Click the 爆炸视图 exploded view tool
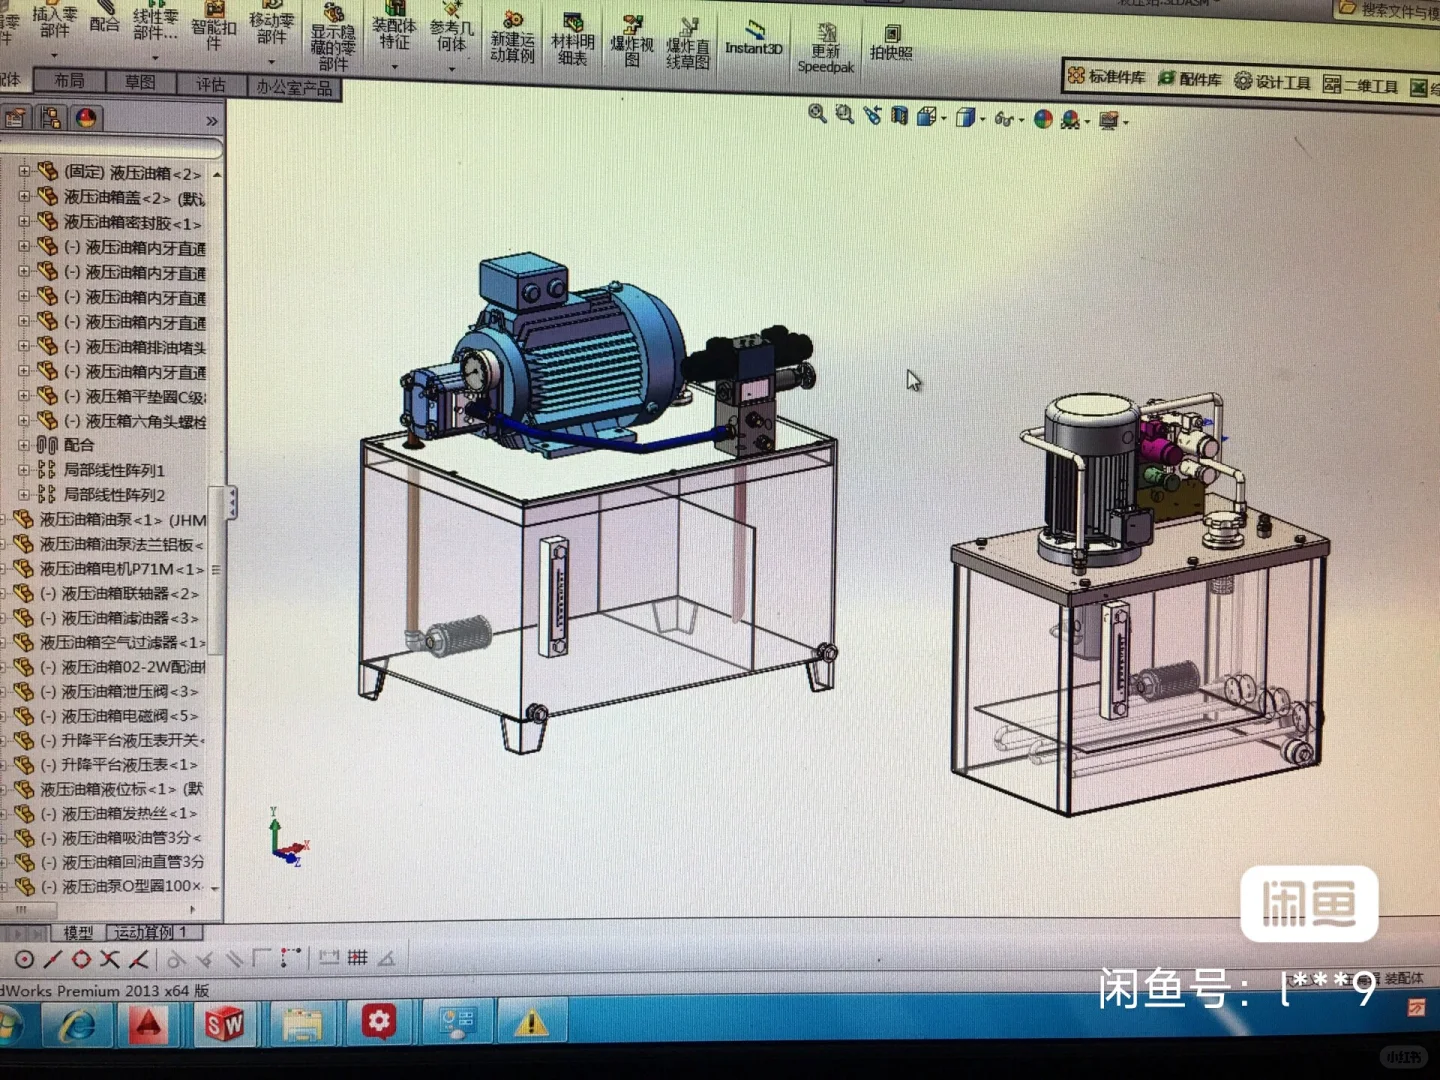The width and height of the screenshot is (1440, 1080). 632,41
